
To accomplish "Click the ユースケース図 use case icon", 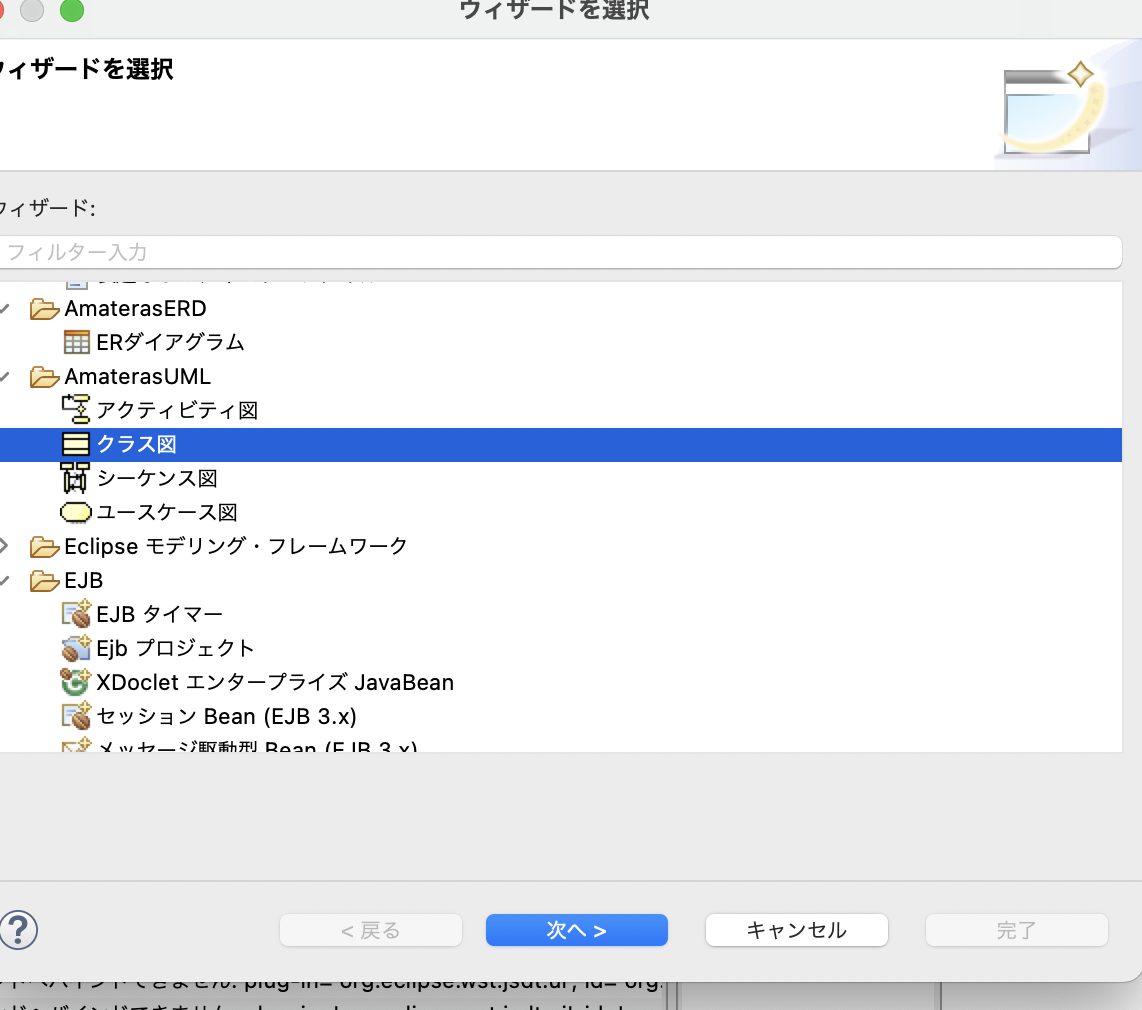I will point(75,512).
